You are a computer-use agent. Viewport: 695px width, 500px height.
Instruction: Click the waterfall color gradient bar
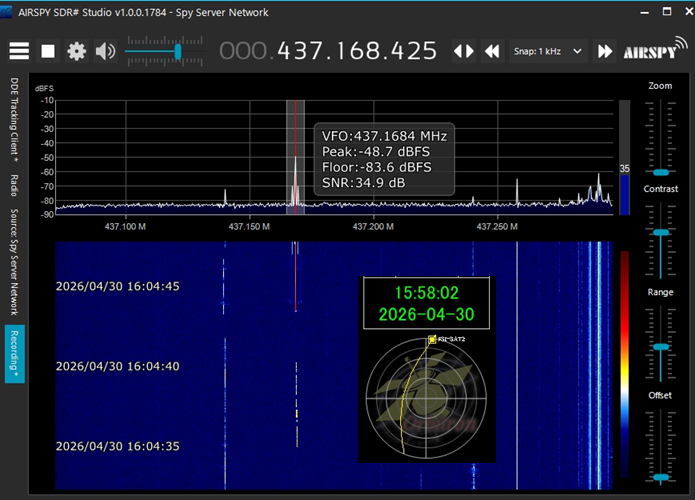tap(625, 363)
